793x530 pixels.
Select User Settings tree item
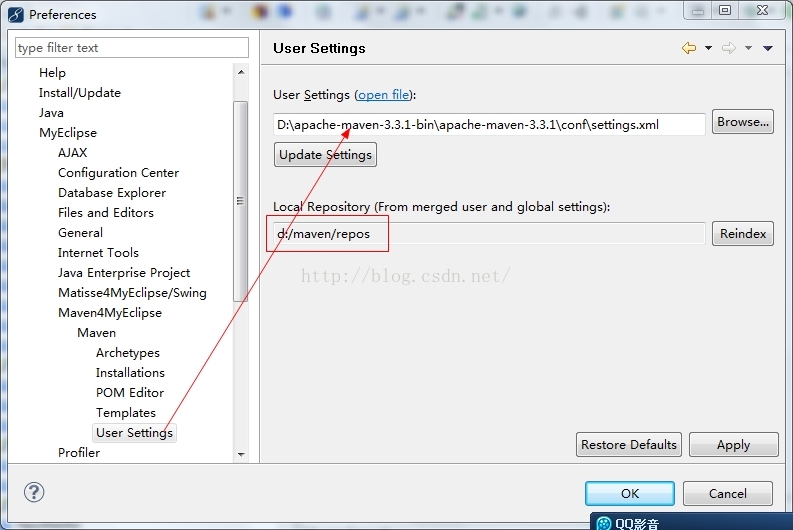[x=135, y=433]
